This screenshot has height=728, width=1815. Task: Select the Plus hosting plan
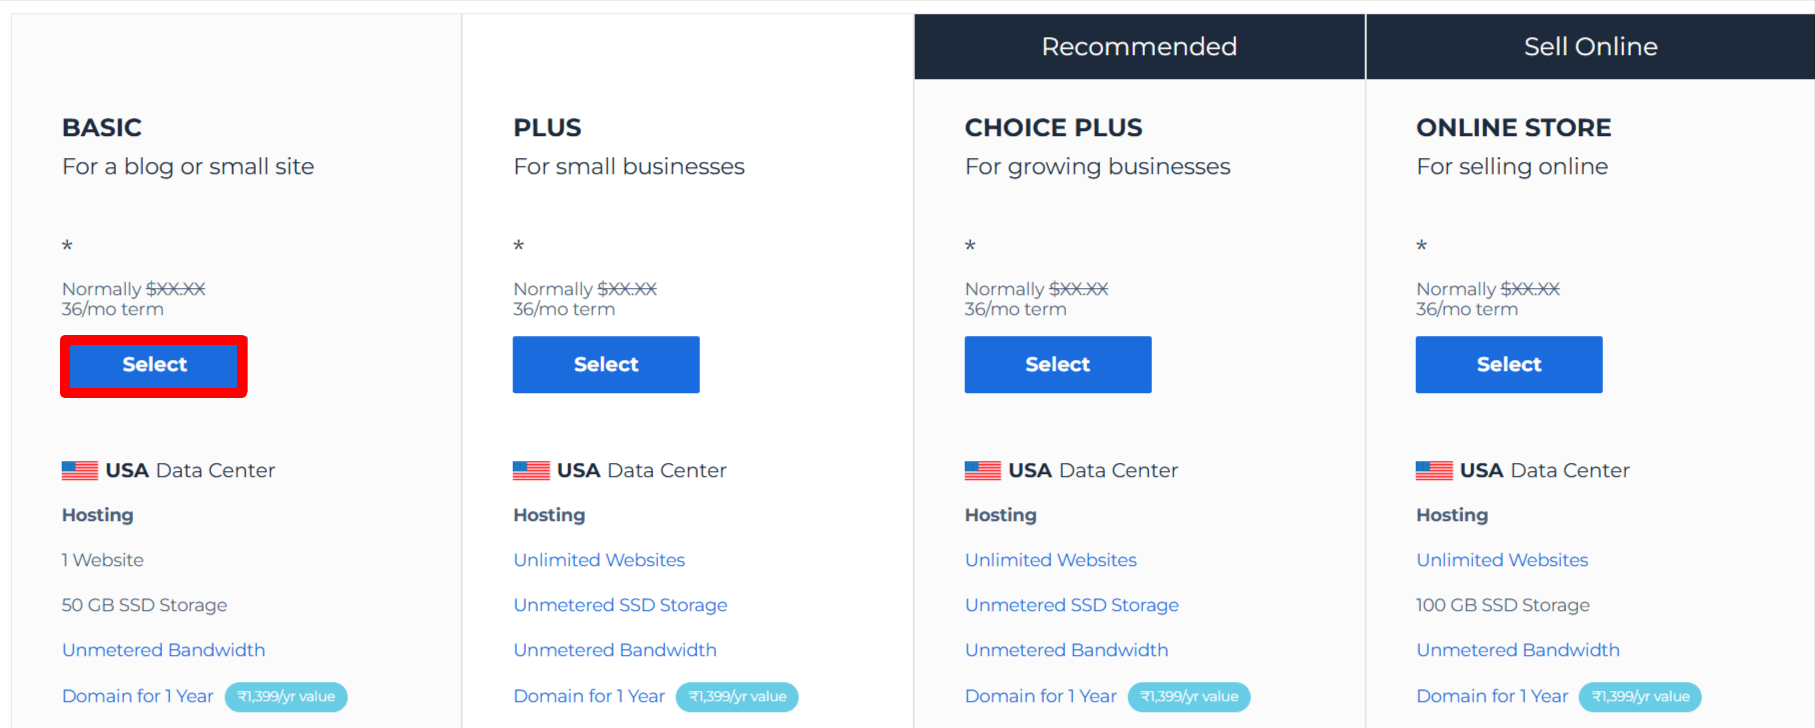606,365
